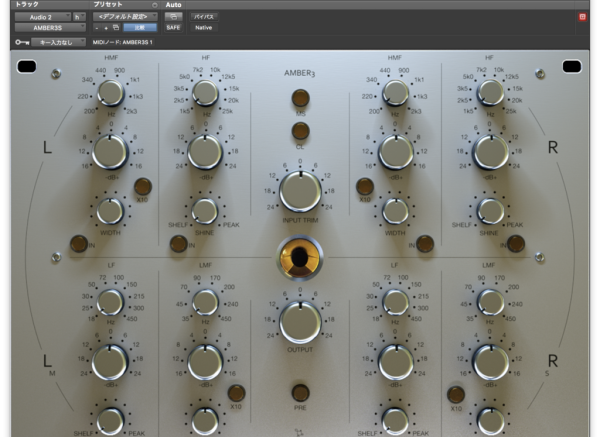Click the right LMF frequency Hz knob

click(x=490, y=302)
